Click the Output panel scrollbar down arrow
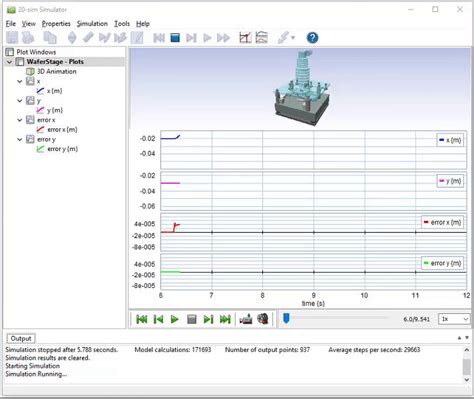 click(467, 379)
